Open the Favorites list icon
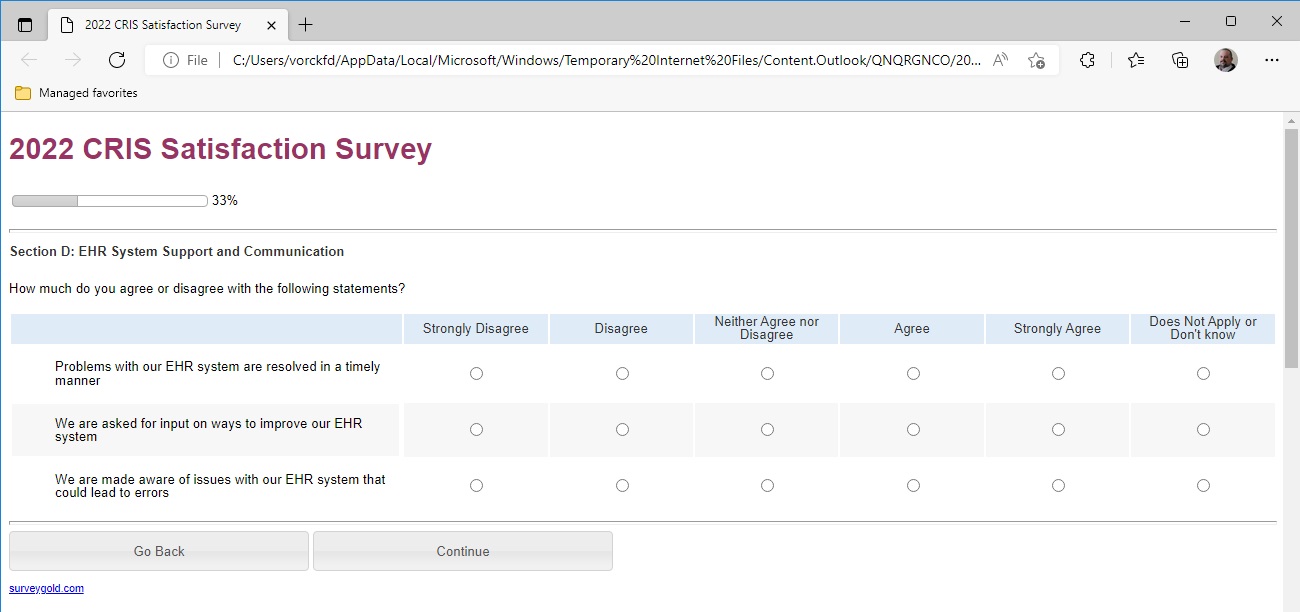Viewport: 1300px width, 612px height. (x=1136, y=60)
